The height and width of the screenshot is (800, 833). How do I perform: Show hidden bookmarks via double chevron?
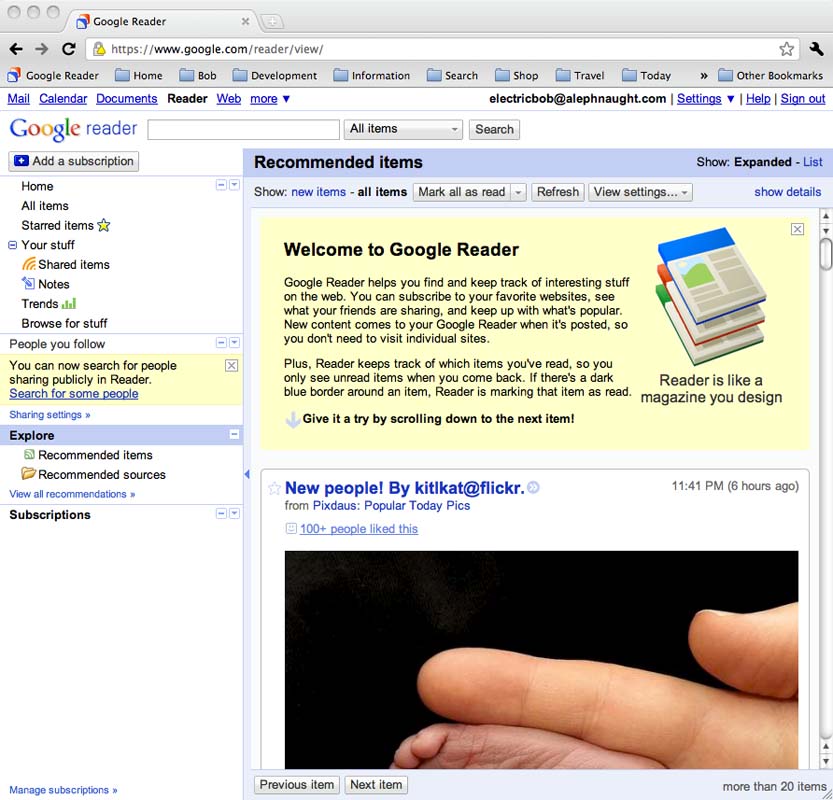[703, 76]
